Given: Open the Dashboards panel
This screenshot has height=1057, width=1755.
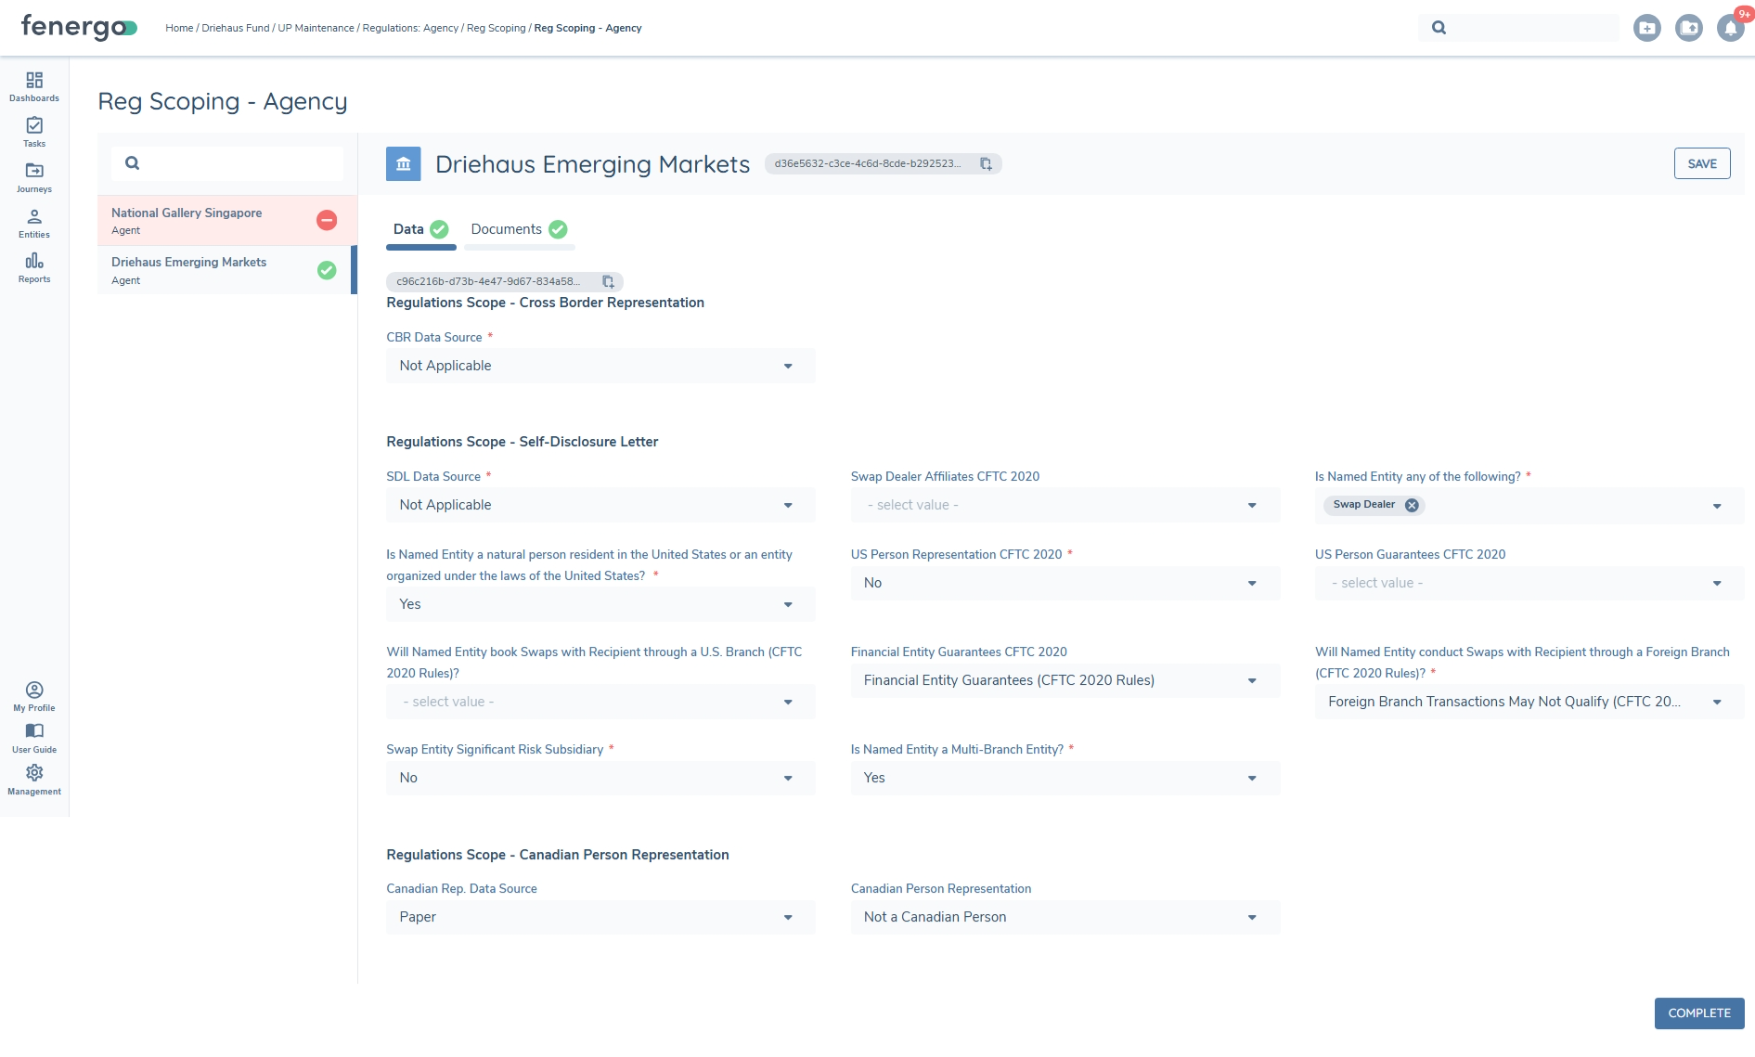Looking at the screenshot, I should 34,88.
